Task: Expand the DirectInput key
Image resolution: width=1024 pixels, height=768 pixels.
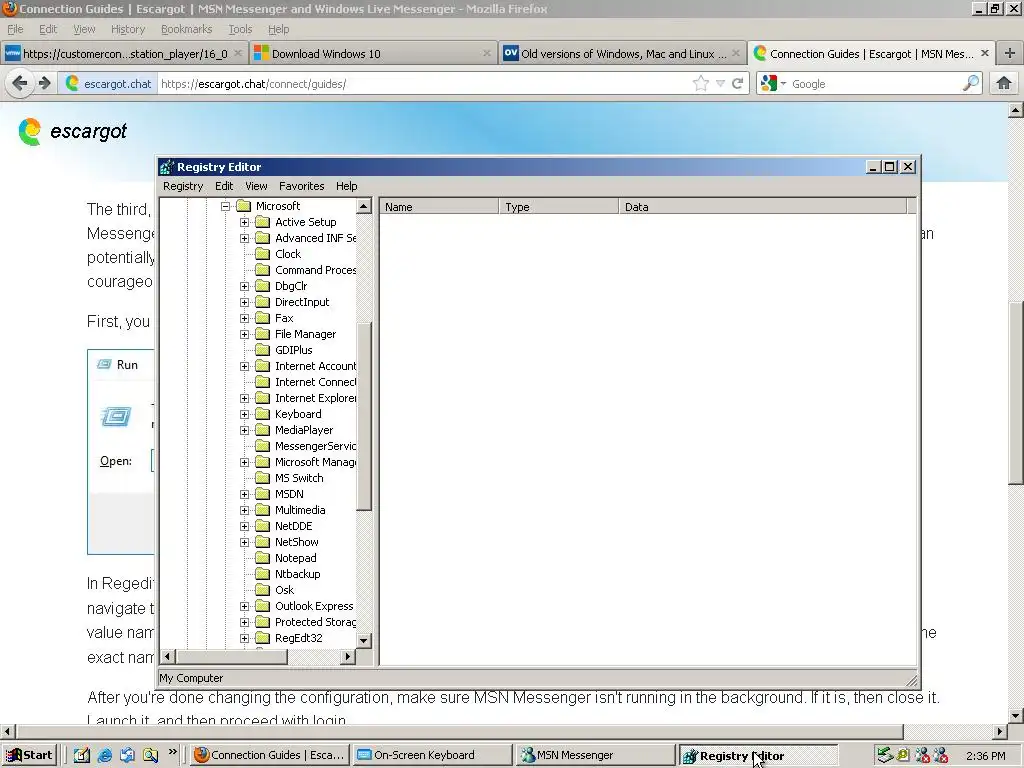Action: (x=244, y=302)
